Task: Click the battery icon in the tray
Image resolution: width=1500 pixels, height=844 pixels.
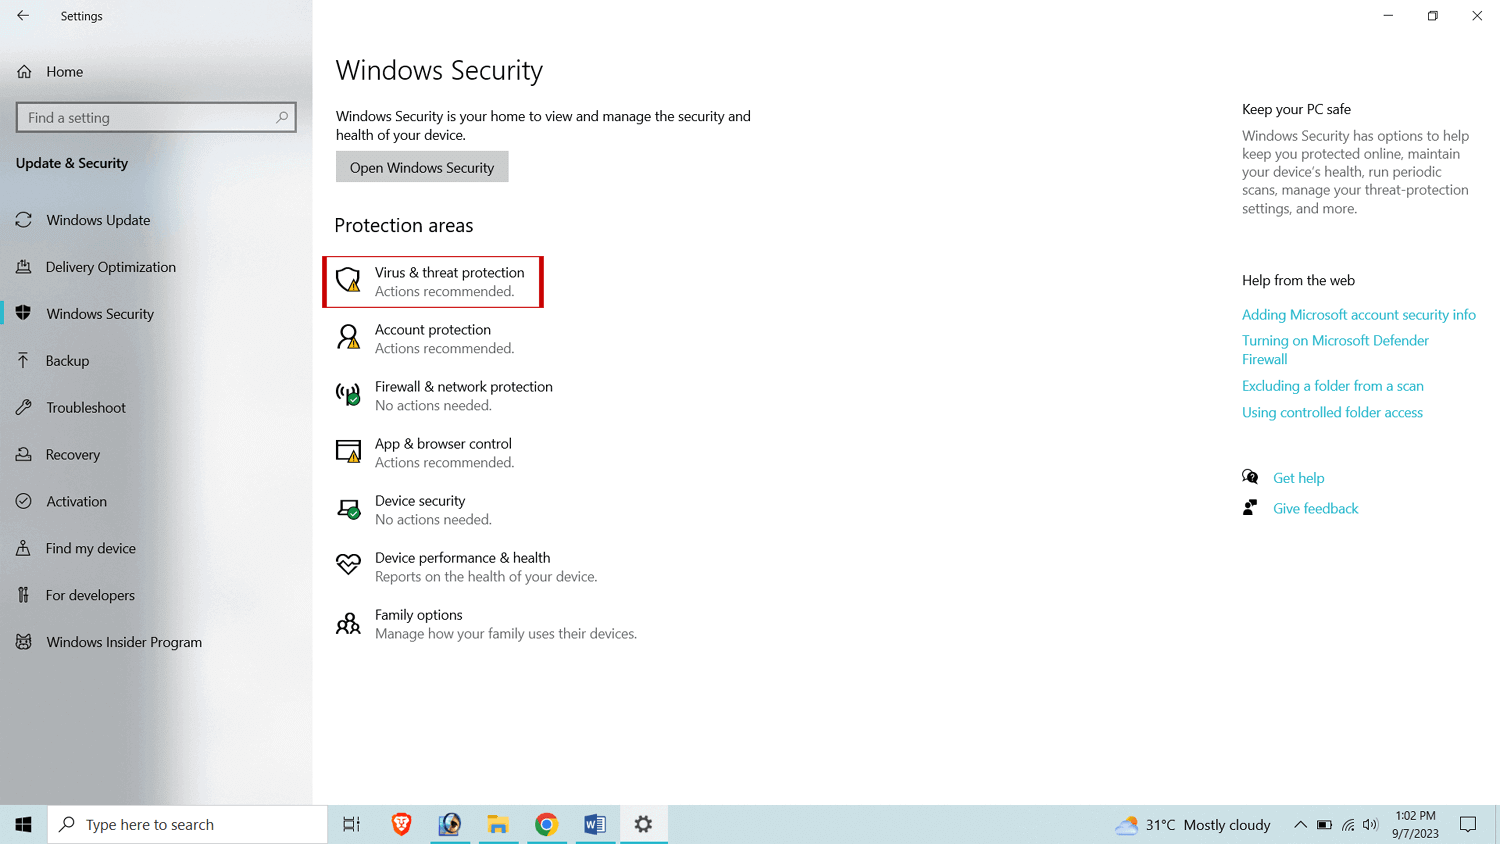Action: [1324, 825]
